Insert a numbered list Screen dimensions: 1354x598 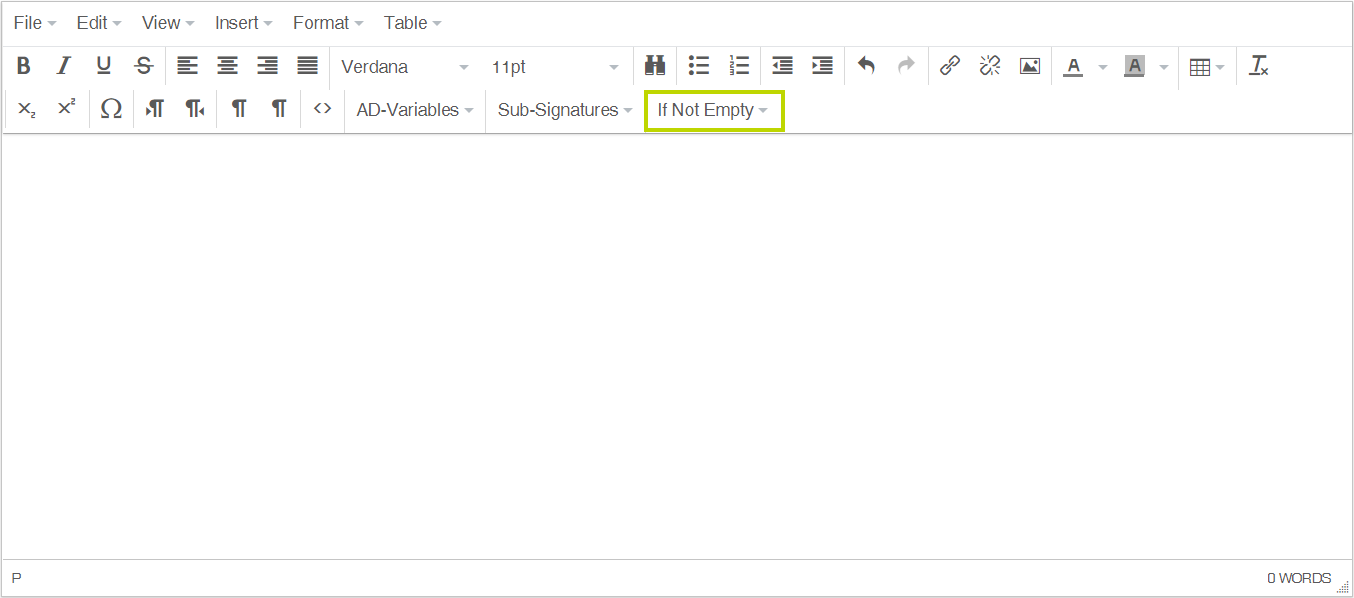pyautogui.click(x=739, y=66)
